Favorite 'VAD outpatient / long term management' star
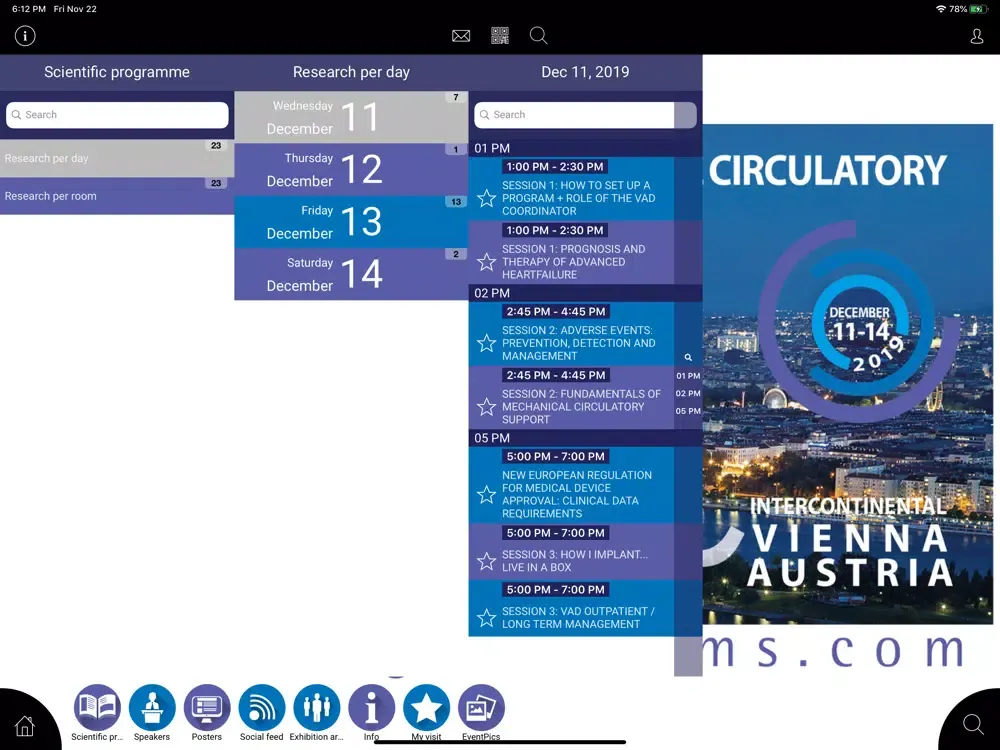The image size is (1000, 750). [487, 617]
